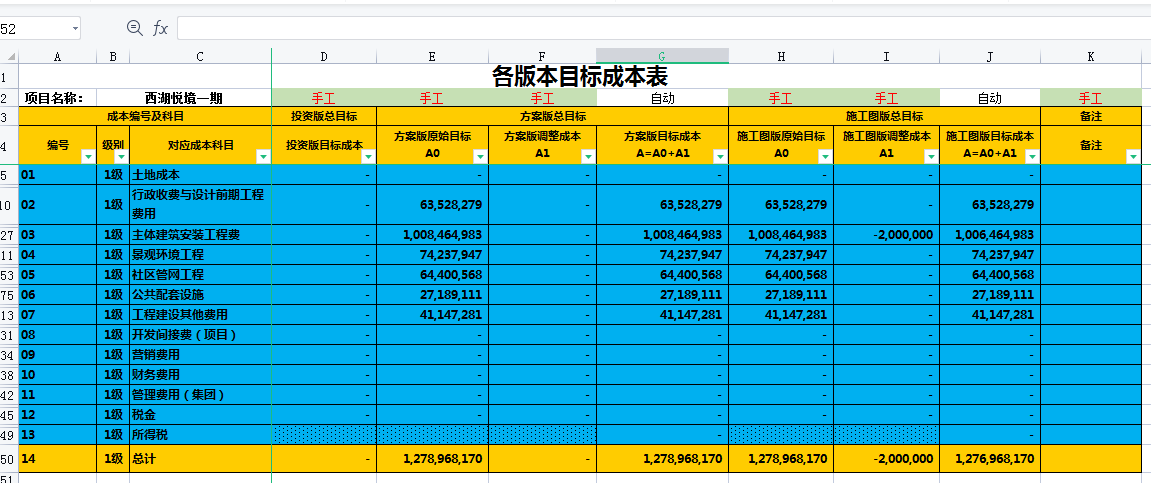Select the 景观环境工程 cell

[200, 255]
